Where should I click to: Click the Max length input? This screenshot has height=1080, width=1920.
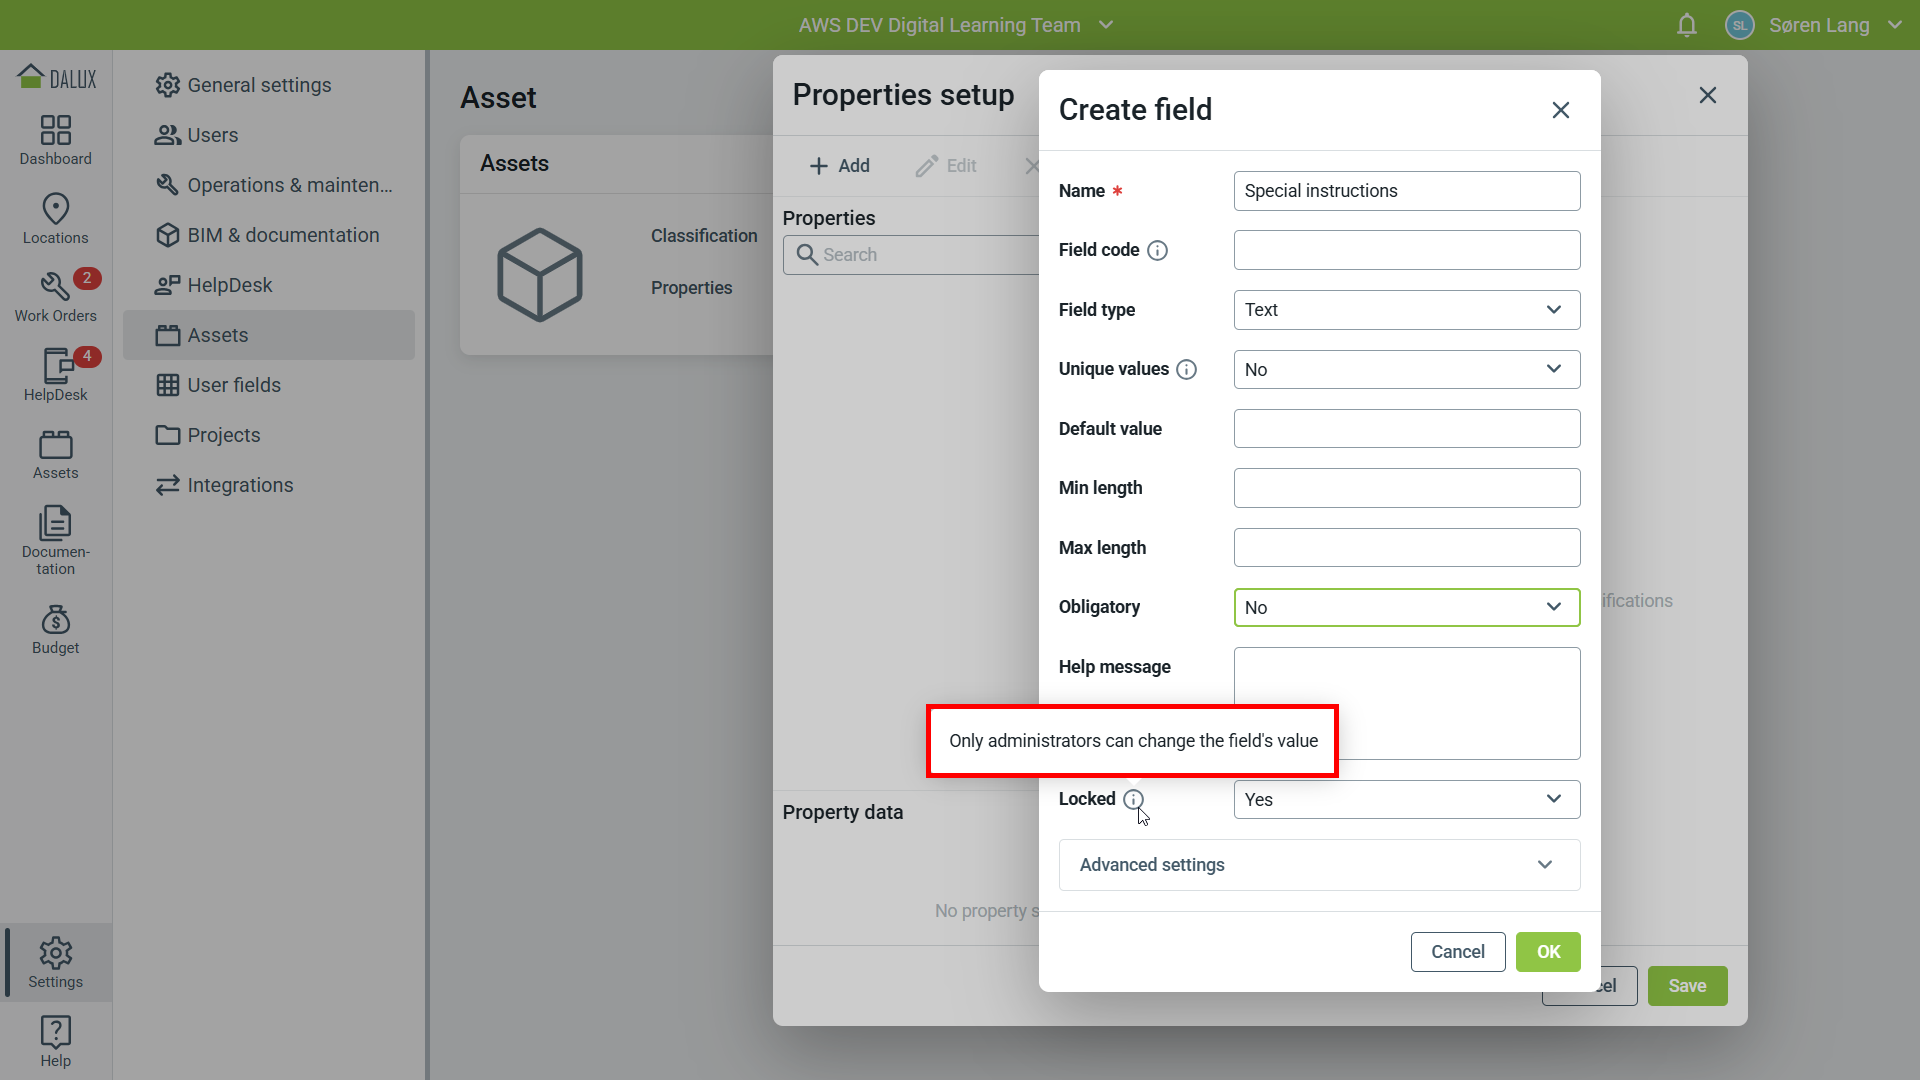pyautogui.click(x=1406, y=548)
